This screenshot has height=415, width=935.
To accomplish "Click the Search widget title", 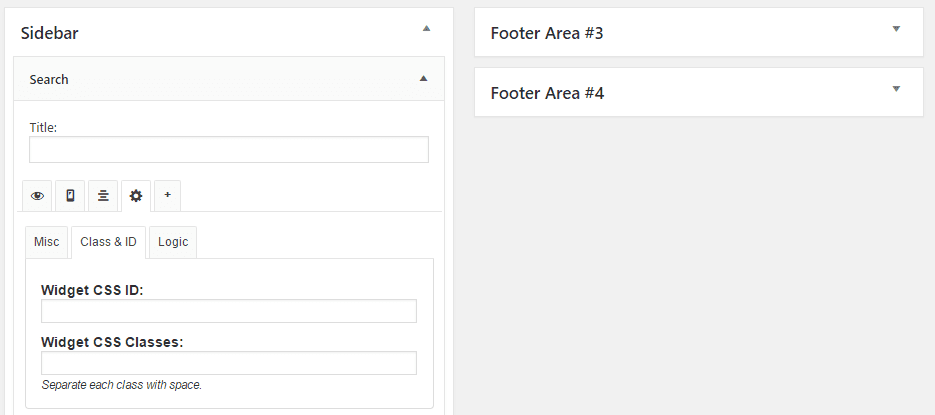I will click(x=49, y=79).
